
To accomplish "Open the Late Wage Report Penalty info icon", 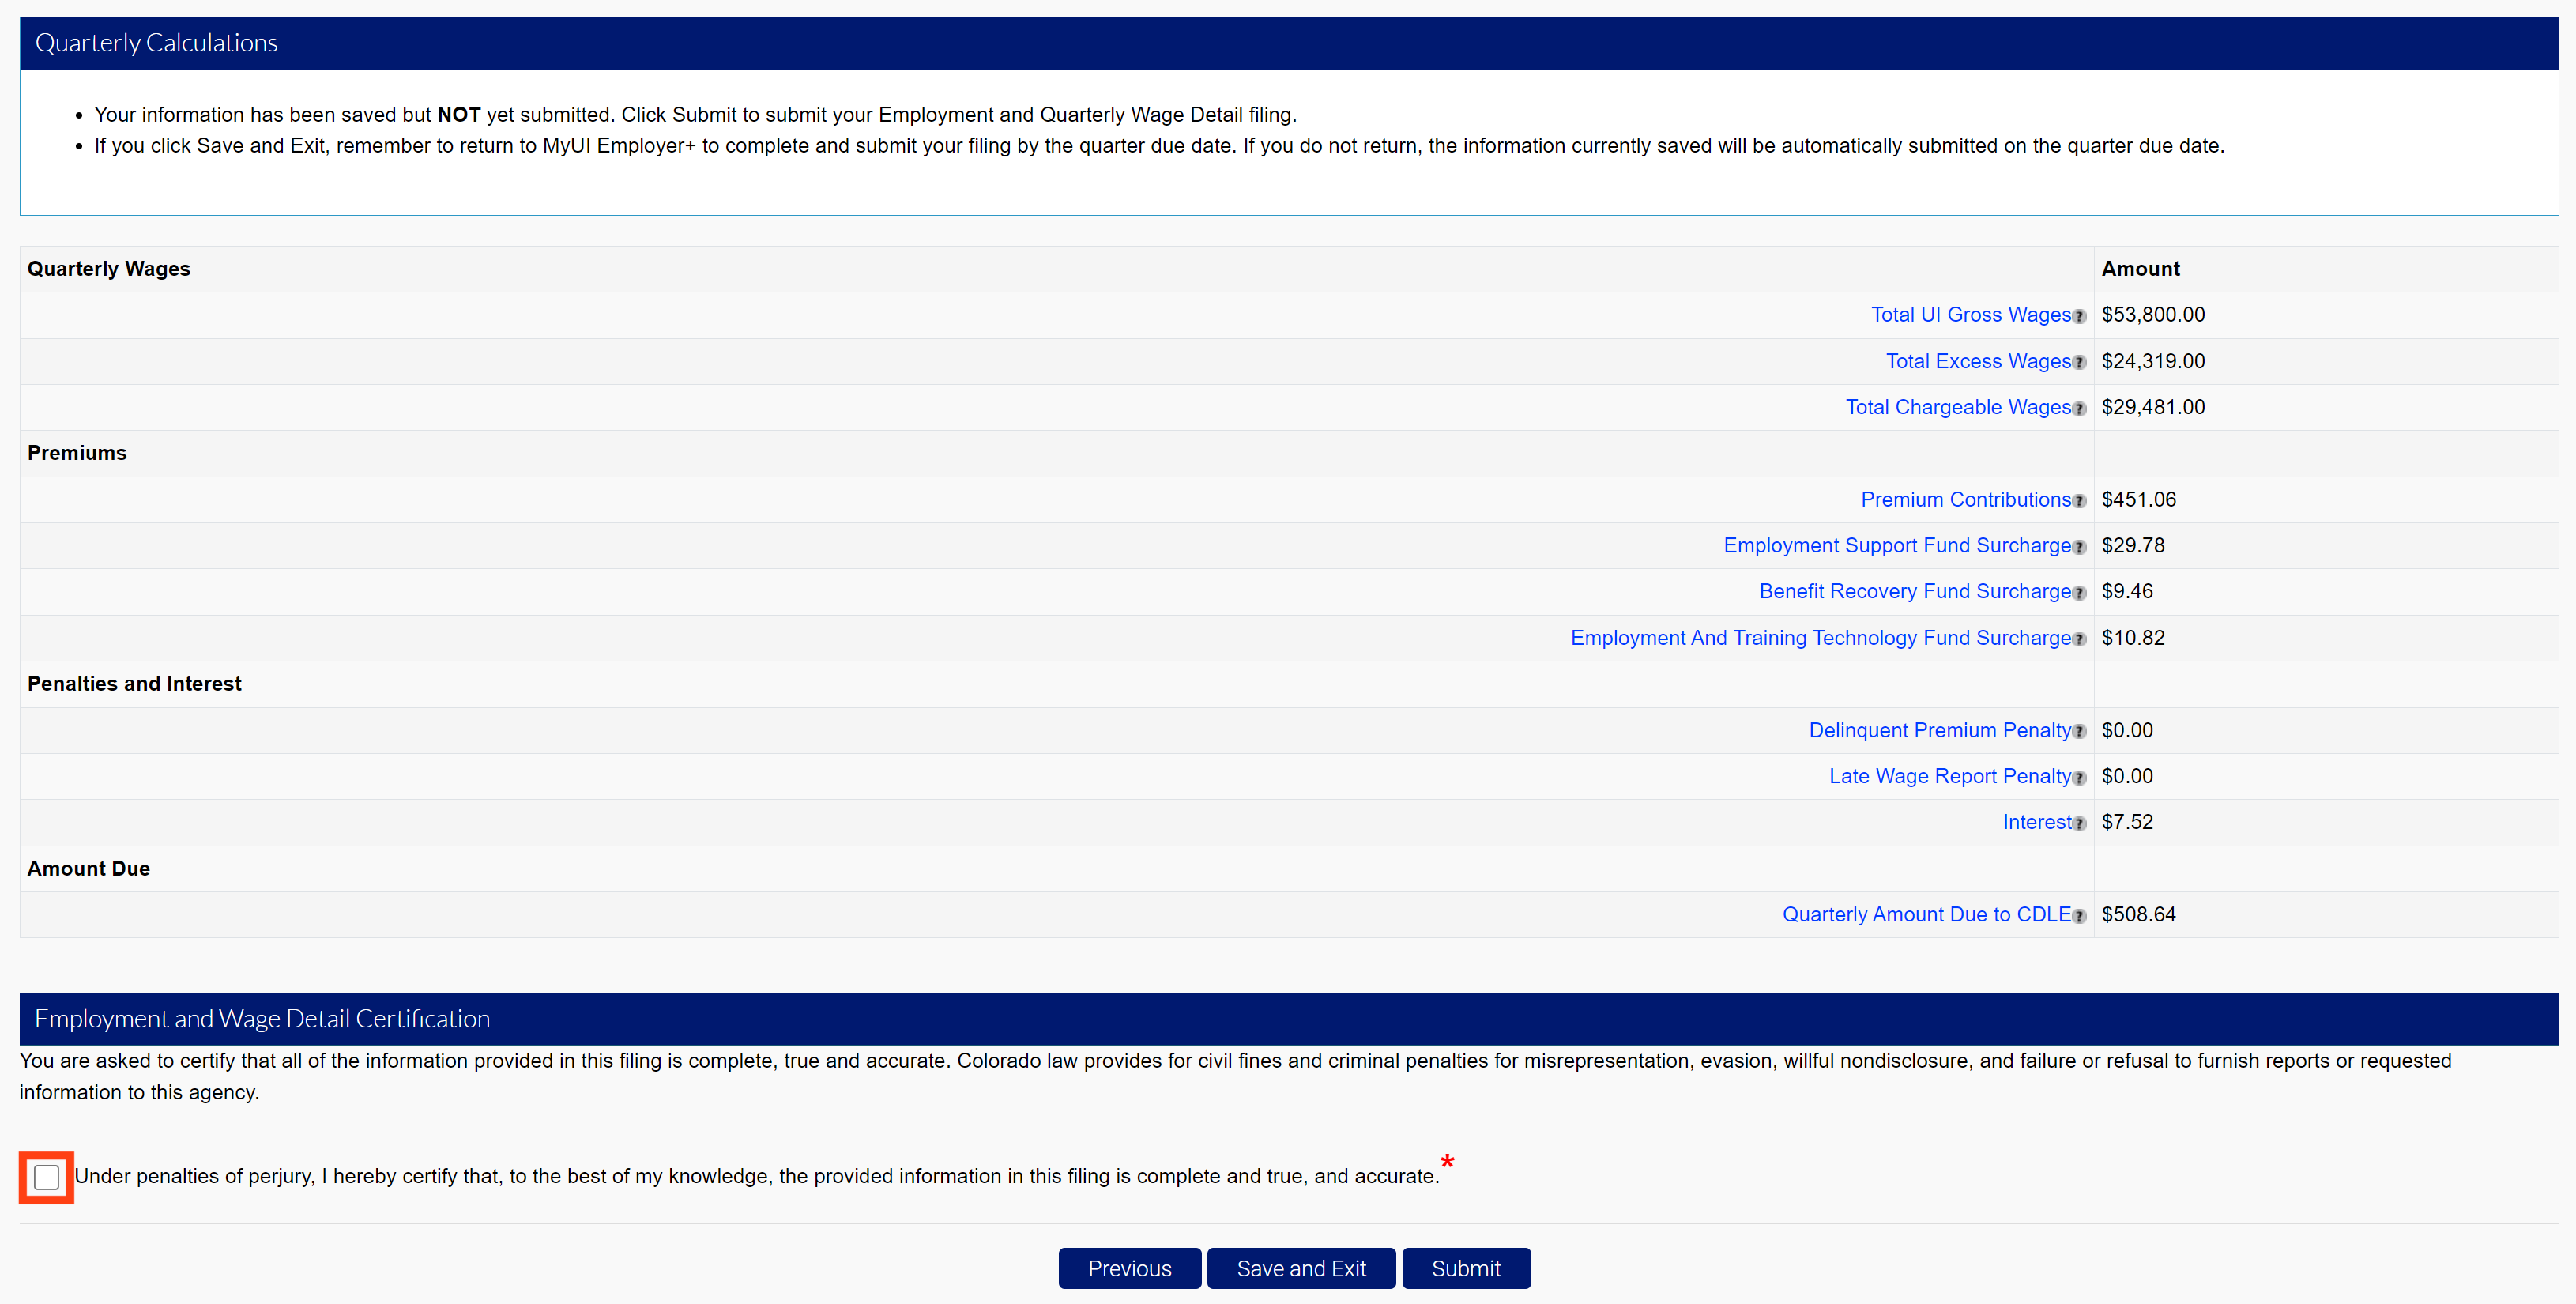I will click(x=2080, y=777).
